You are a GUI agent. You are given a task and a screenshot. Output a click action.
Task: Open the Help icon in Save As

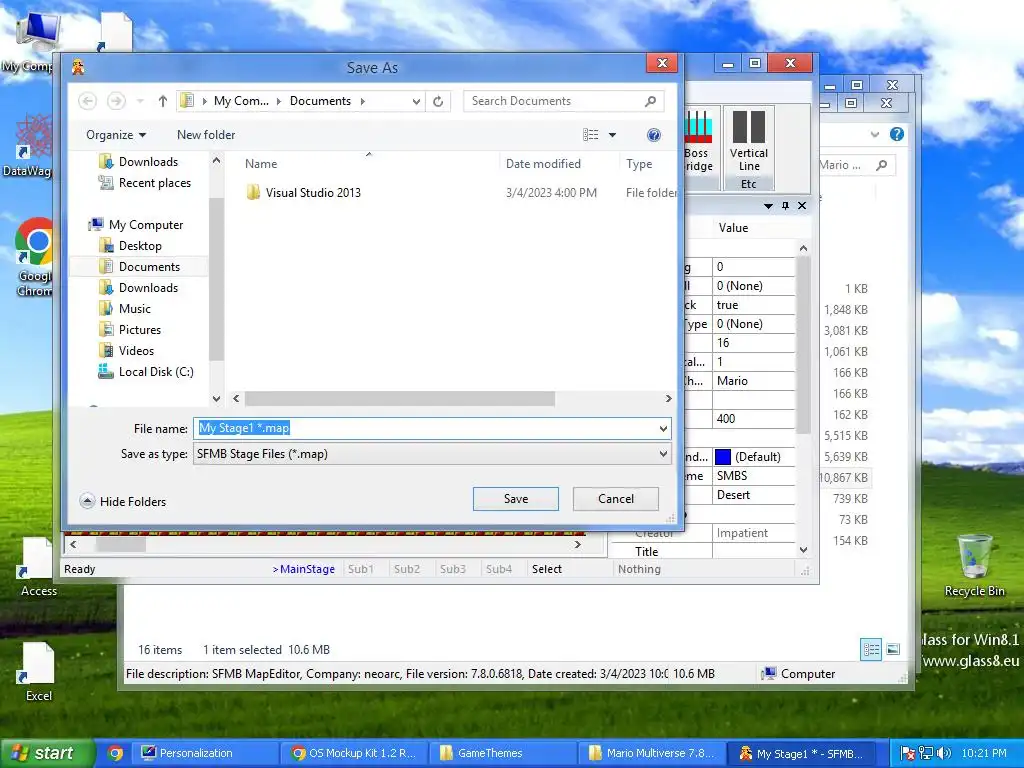(654, 135)
